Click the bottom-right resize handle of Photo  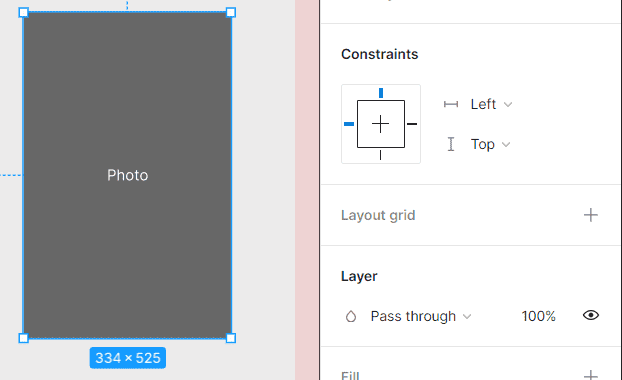[x=231, y=338]
